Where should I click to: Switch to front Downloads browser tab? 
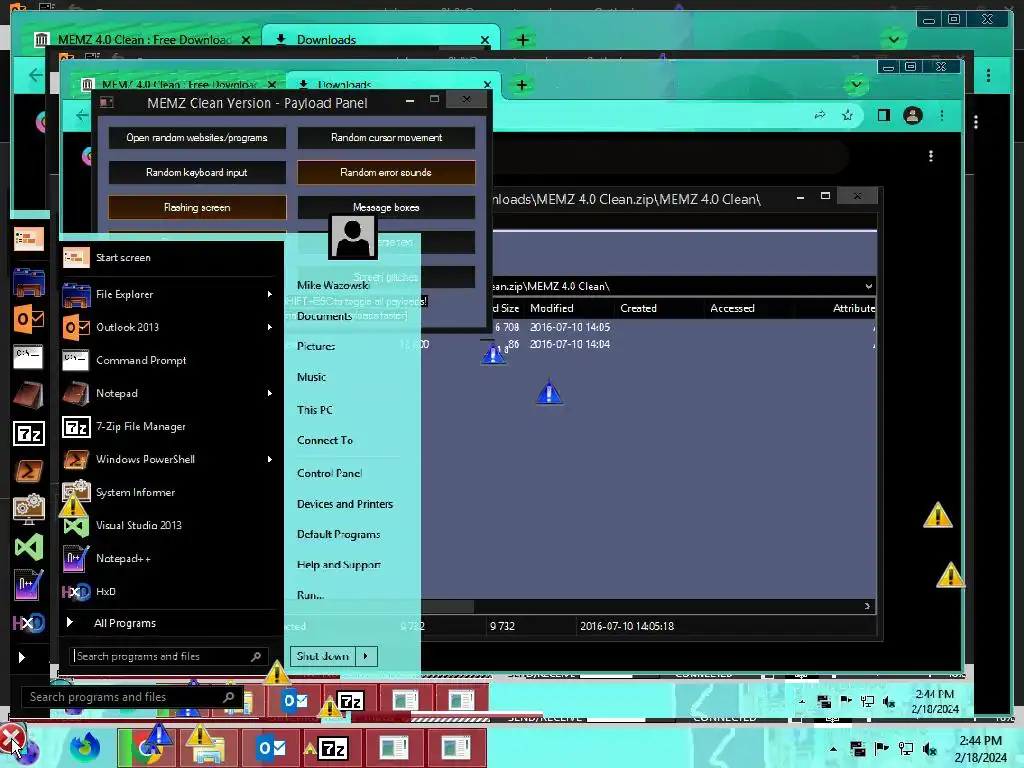[392, 85]
